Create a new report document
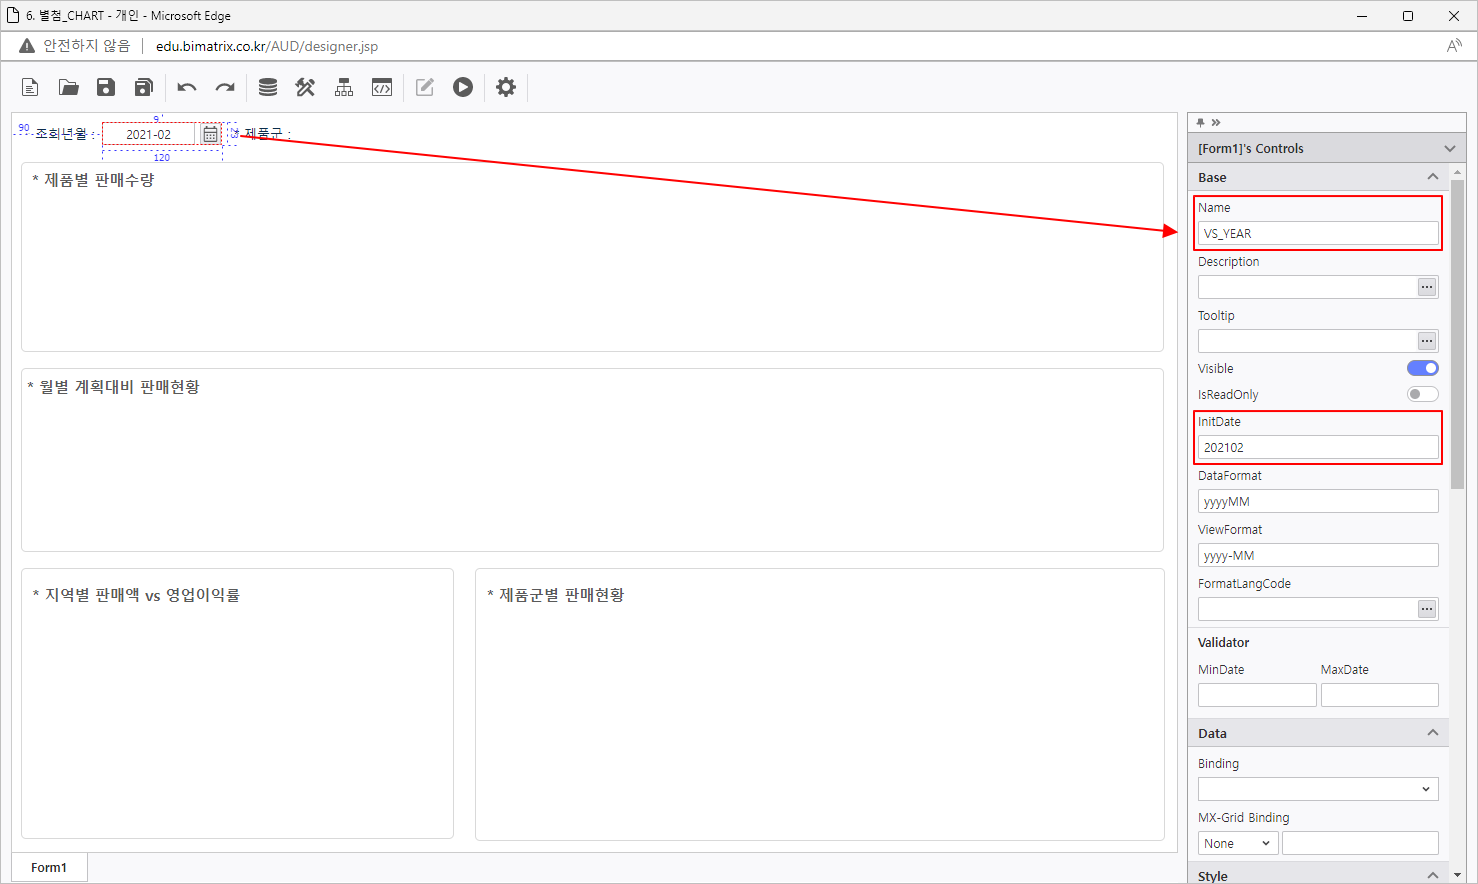Image resolution: width=1478 pixels, height=884 pixels. tap(30, 87)
